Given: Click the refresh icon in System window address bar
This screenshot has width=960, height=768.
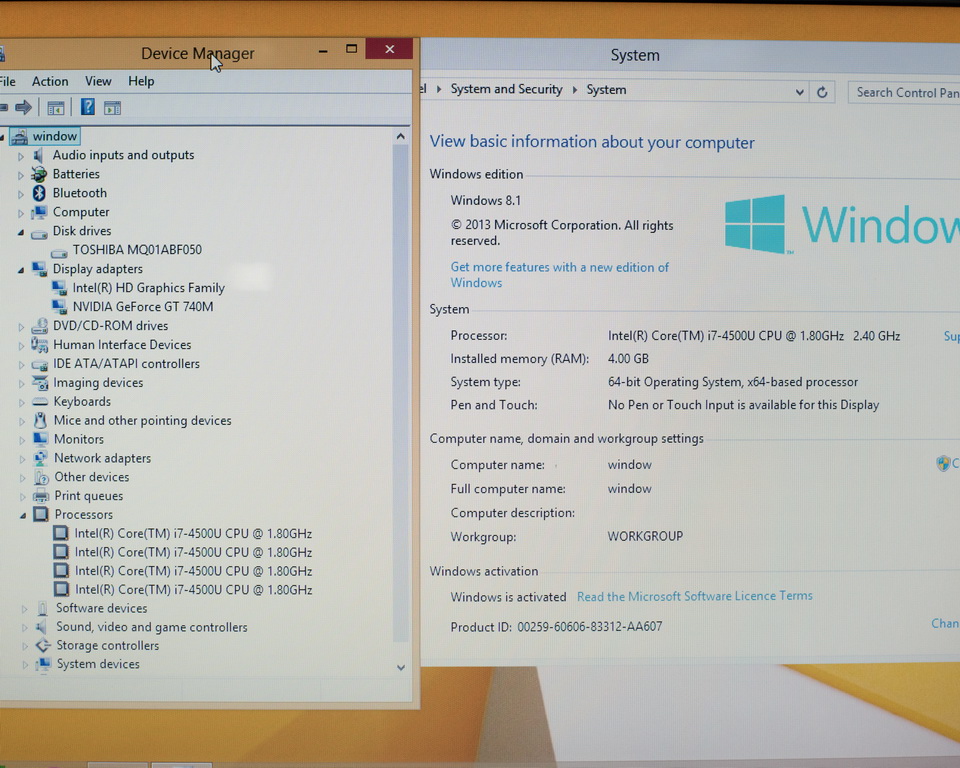Looking at the screenshot, I should tap(822, 92).
